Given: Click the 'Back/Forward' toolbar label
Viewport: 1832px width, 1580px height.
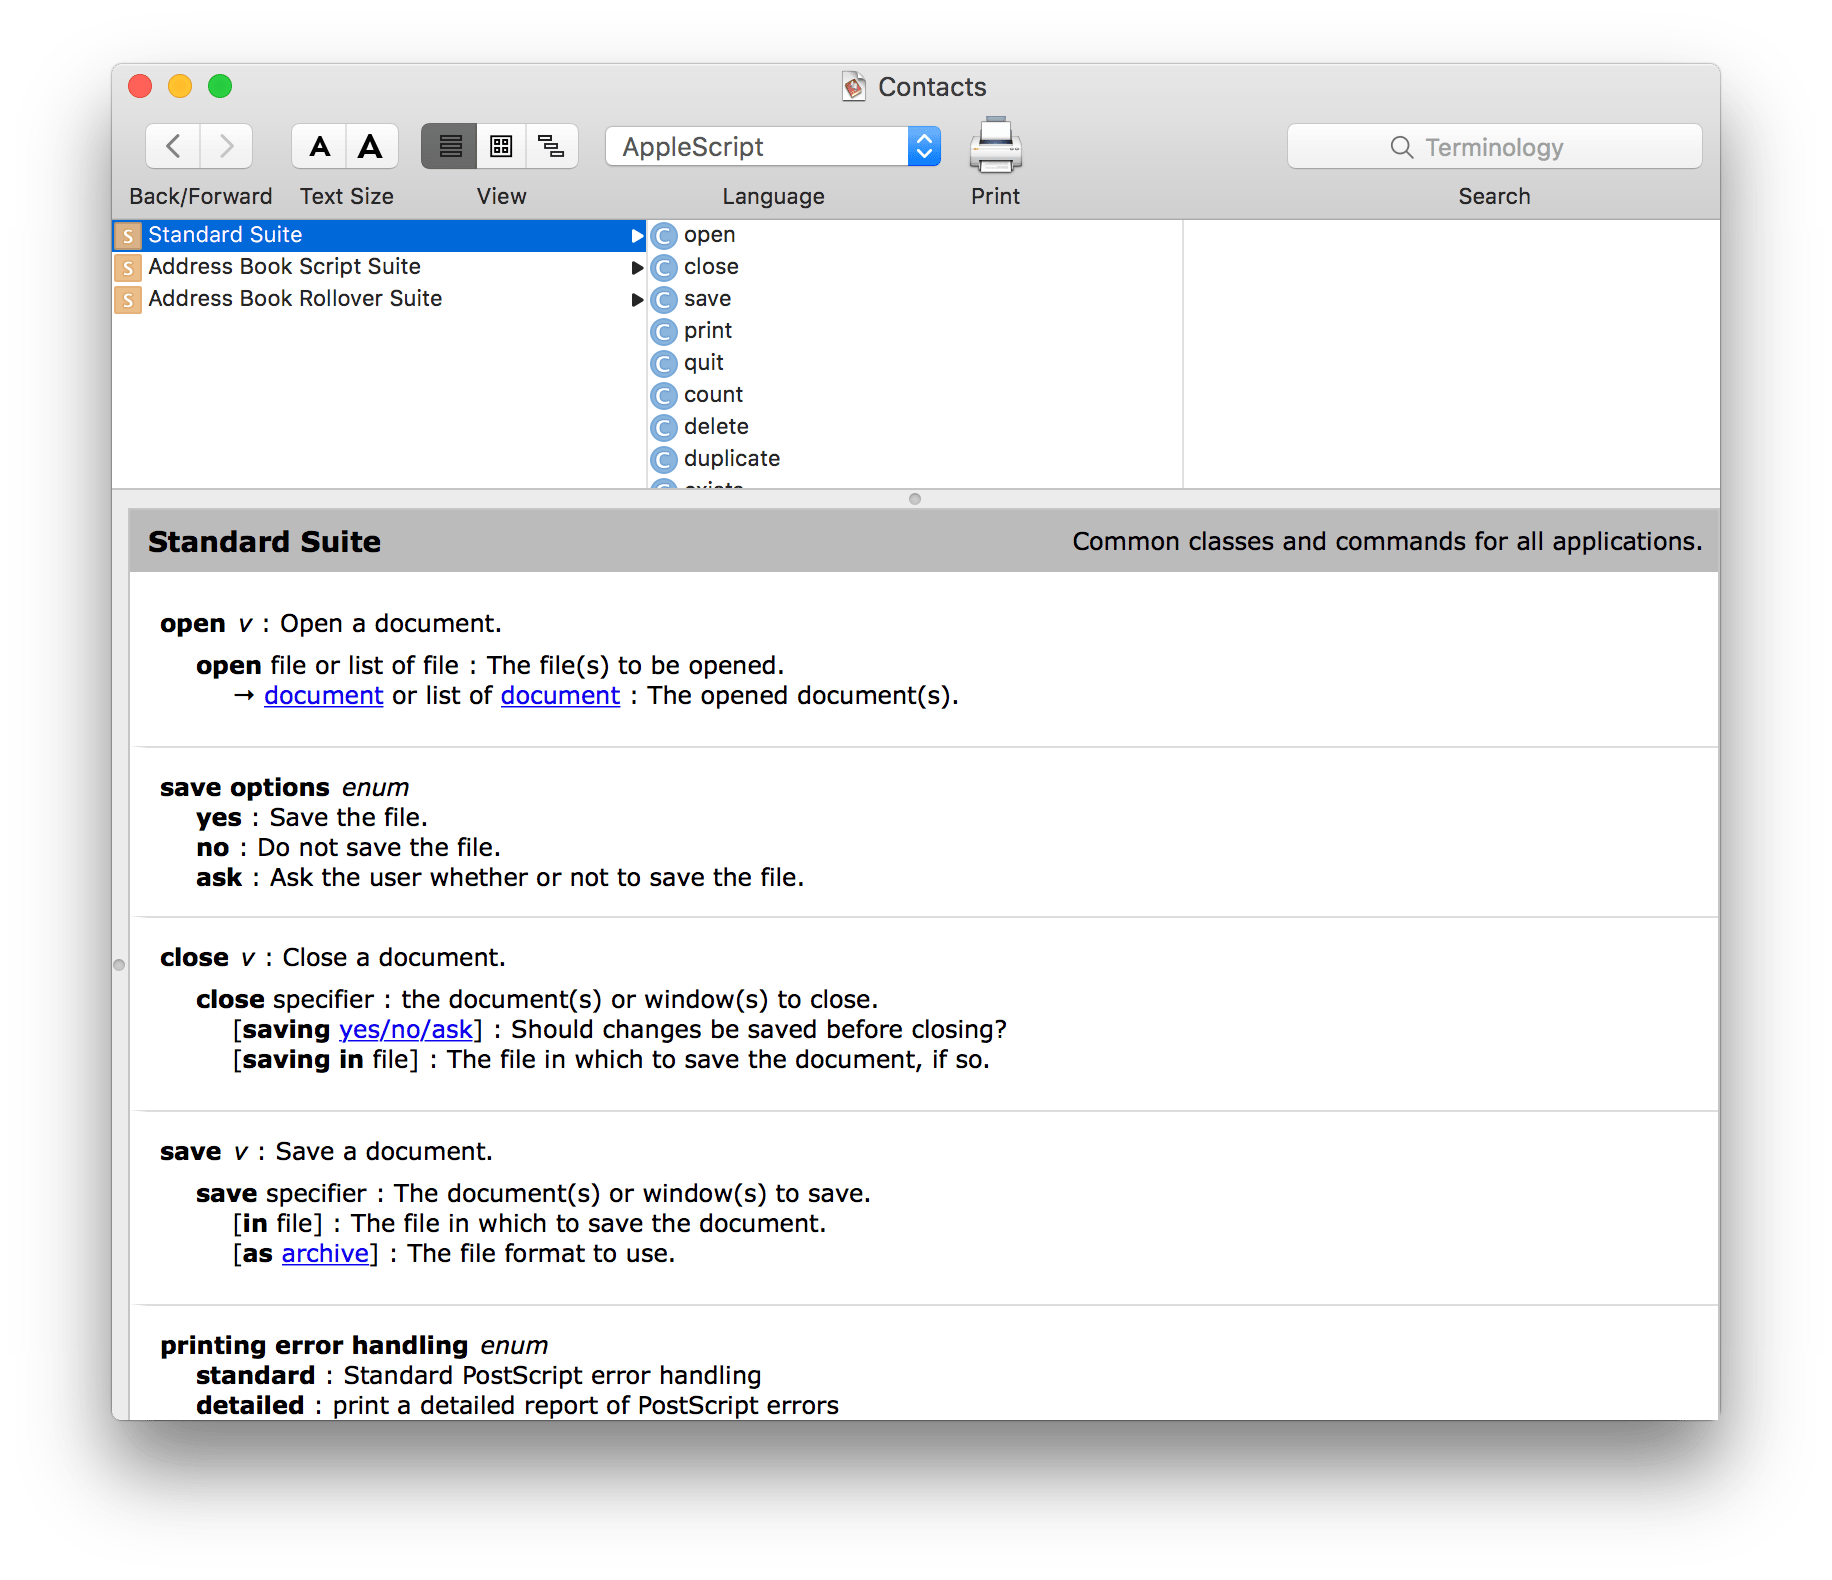Looking at the screenshot, I should coord(200,197).
